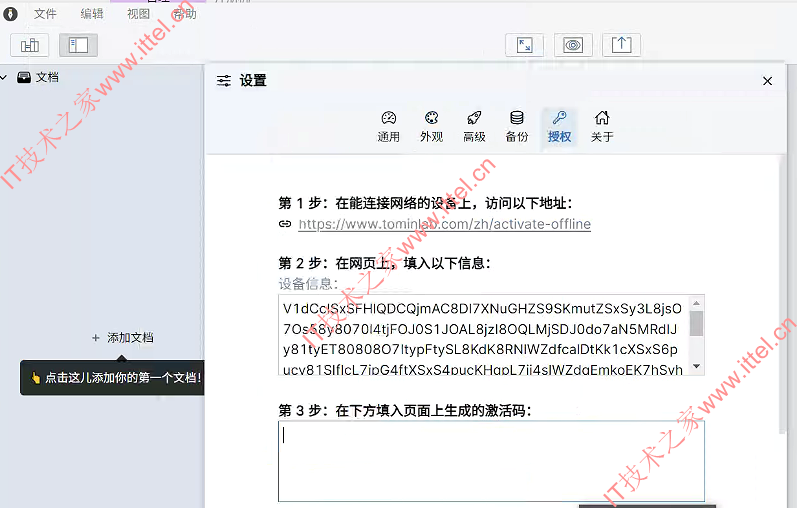797x508 pixels.
Task: Click the activation code input field
Action: point(491,461)
